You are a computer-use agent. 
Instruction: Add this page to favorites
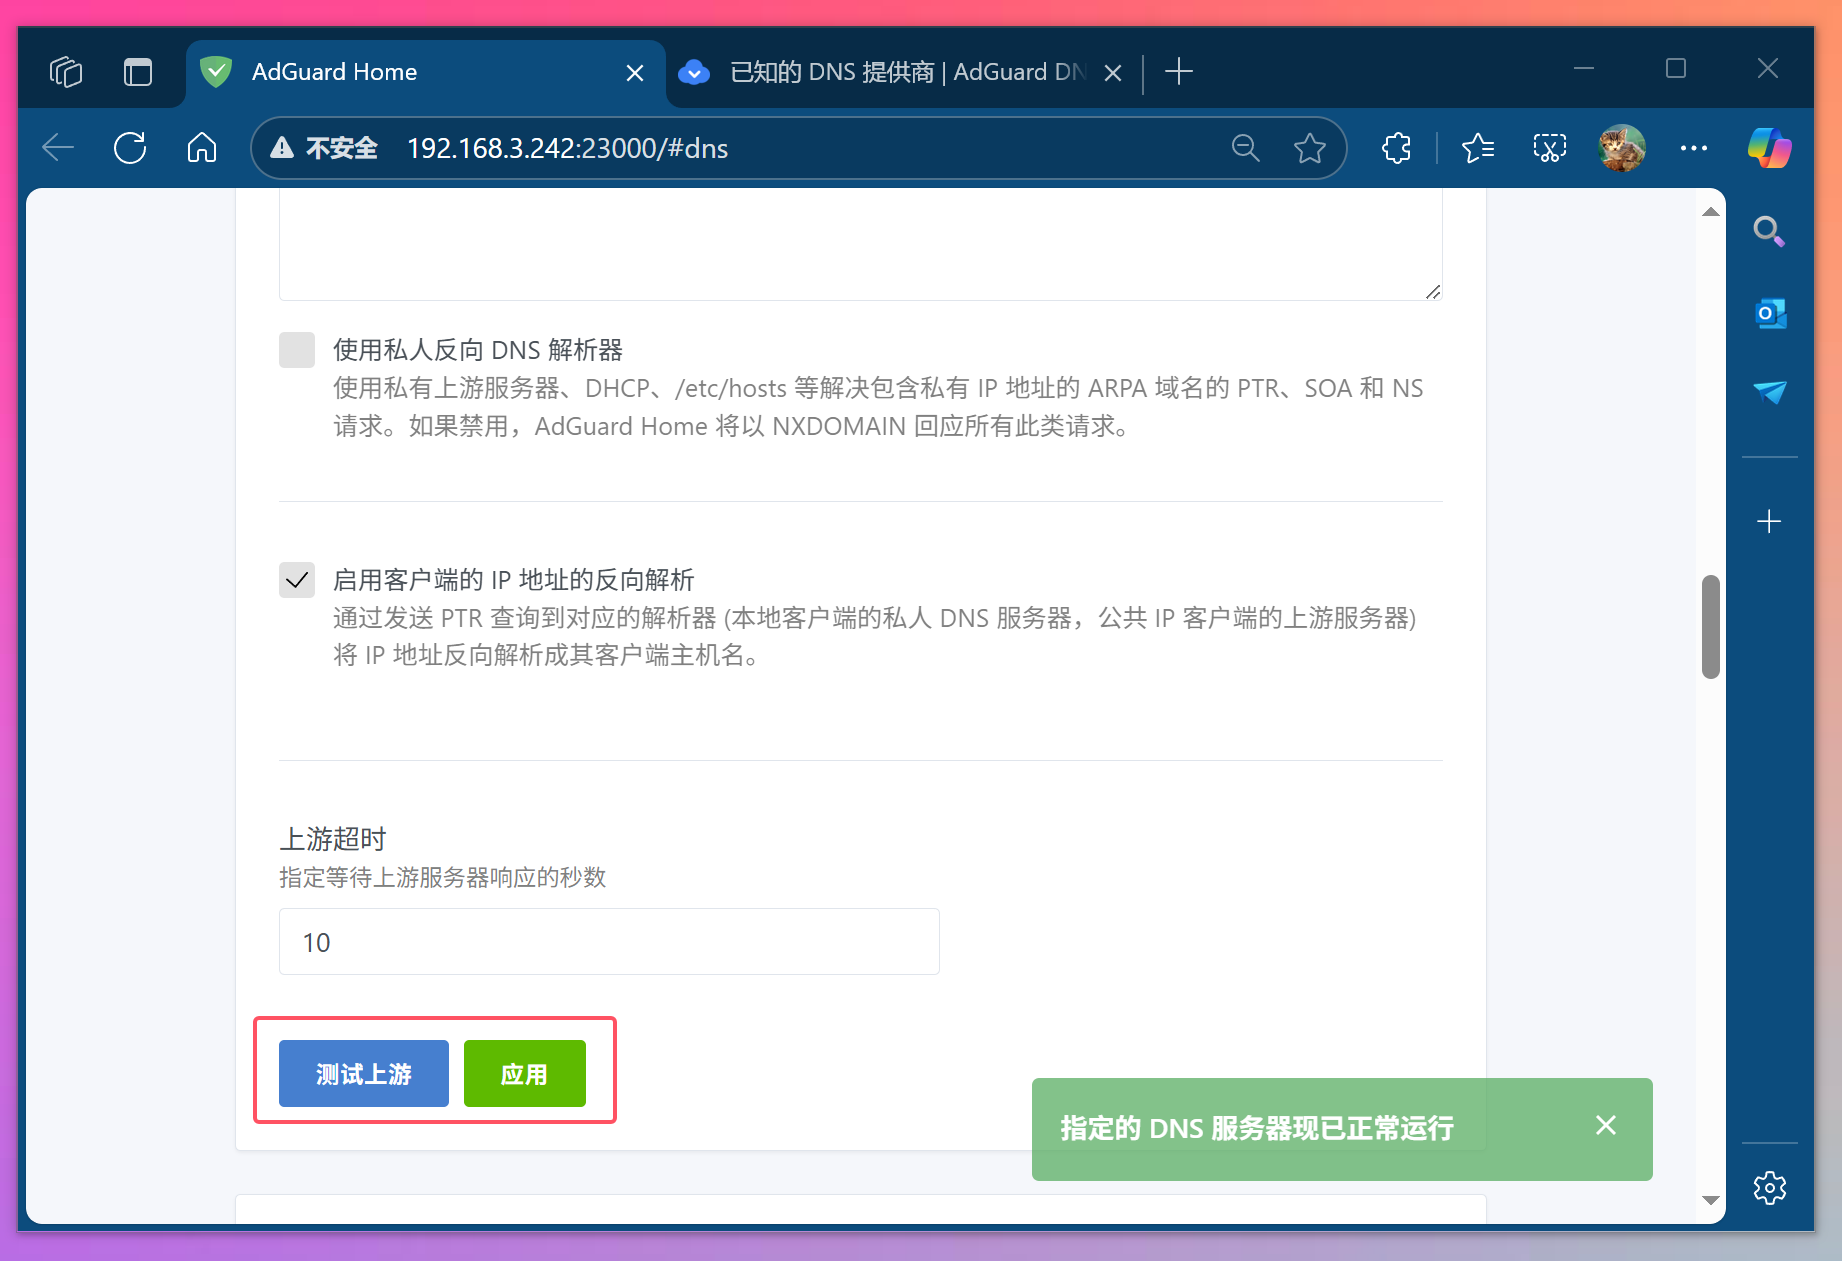(x=1310, y=148)
